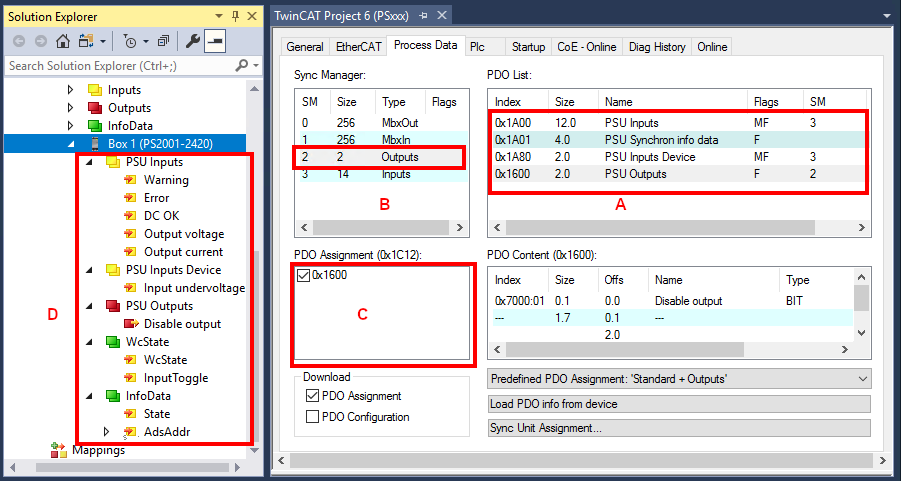The image size is (901, 481).
Task: Collapse the PSU Inputs node
Action: 89,162
